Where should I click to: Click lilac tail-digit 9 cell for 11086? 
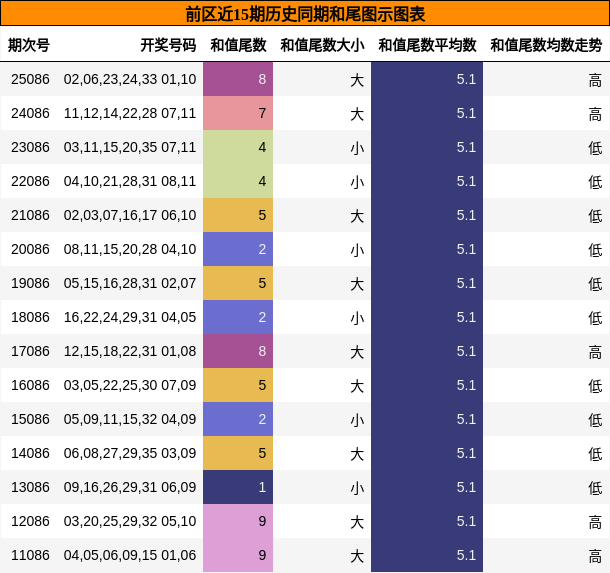point(238,555)
